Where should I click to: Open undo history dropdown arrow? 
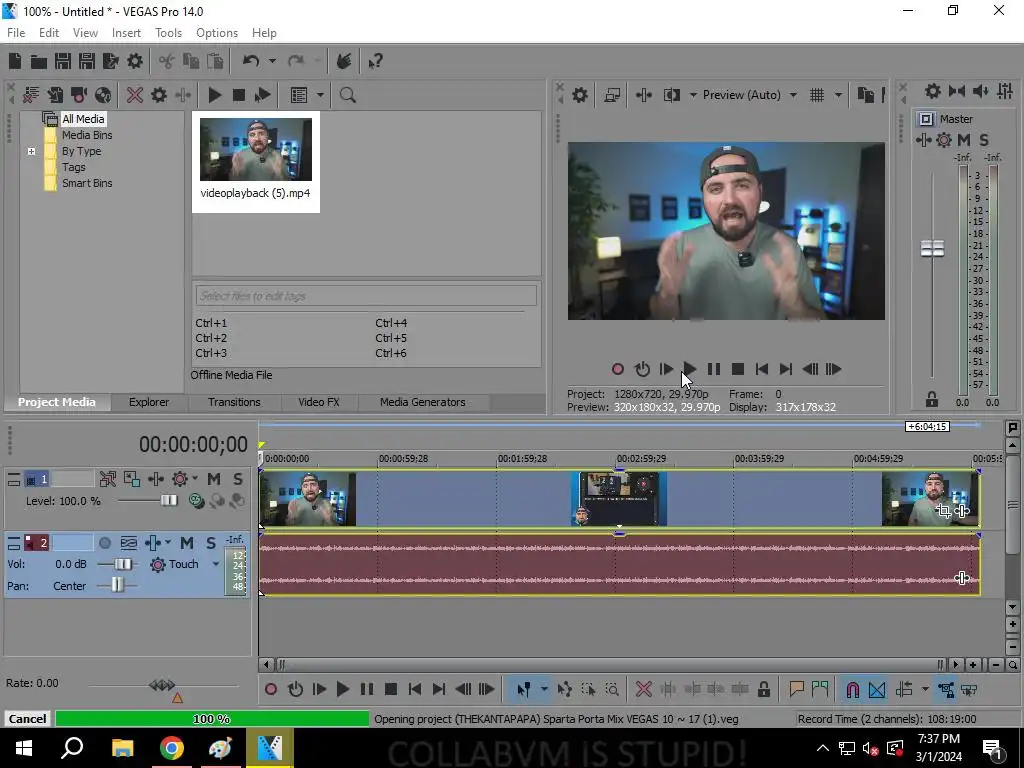coord(272,61)
